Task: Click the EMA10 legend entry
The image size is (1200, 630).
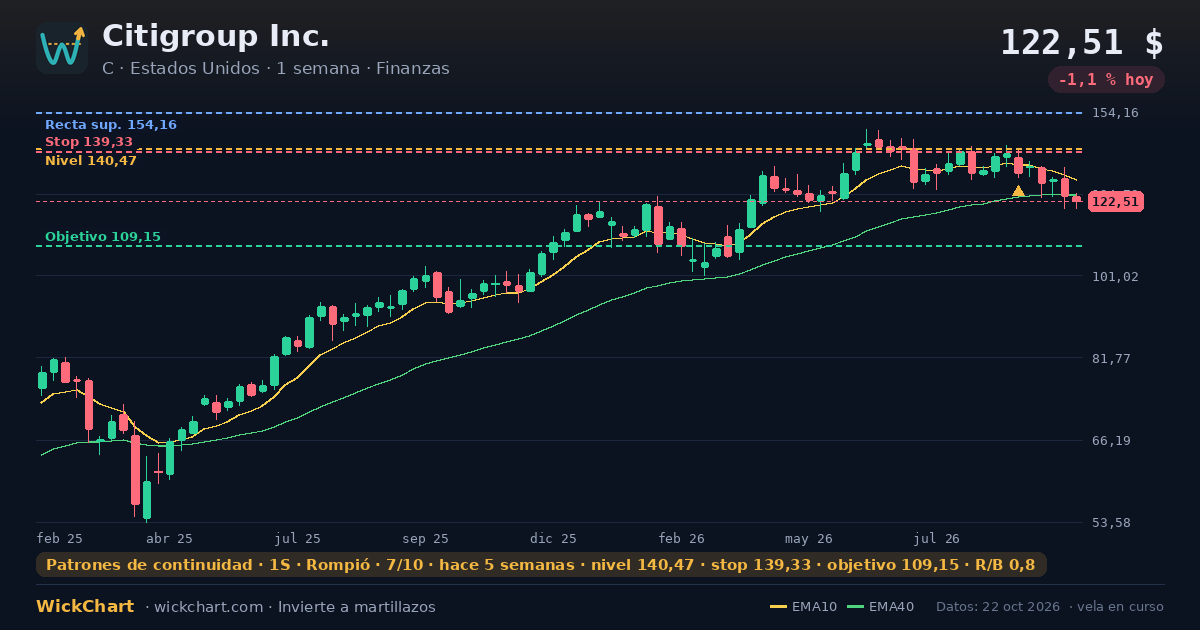Action: [804, 607]
